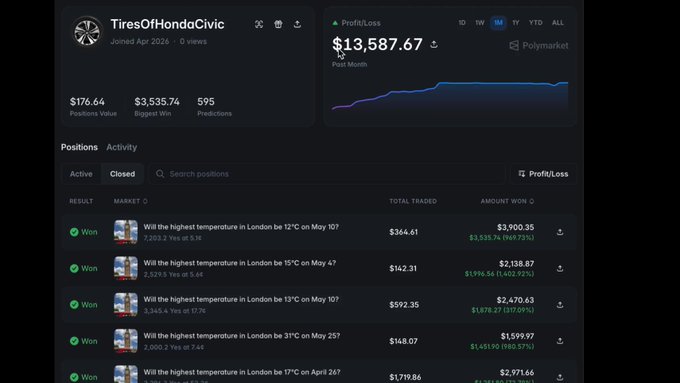Click the $148.07 total traded cell

tap(403, 341)
